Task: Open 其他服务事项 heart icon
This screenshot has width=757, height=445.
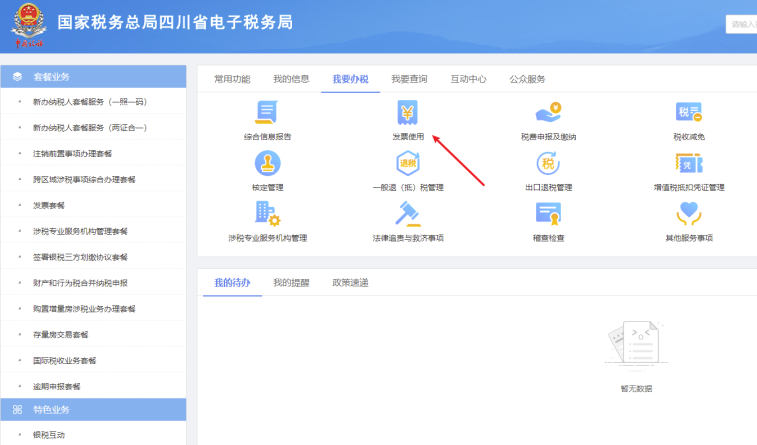Action: [x=689, y=214]
